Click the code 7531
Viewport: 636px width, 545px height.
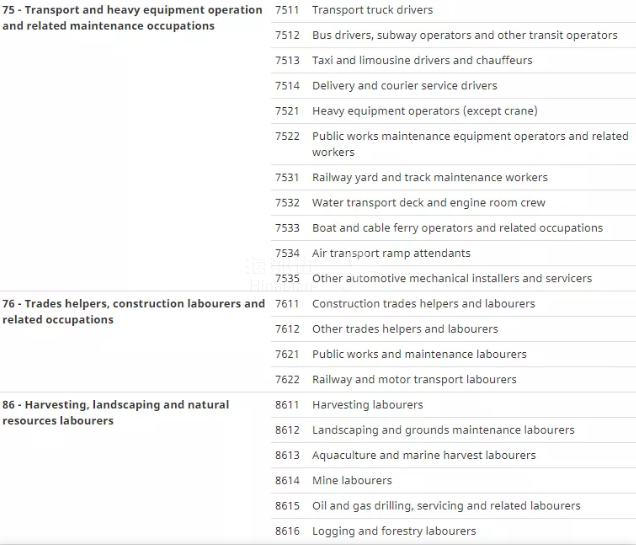click(x=287, y=178)
